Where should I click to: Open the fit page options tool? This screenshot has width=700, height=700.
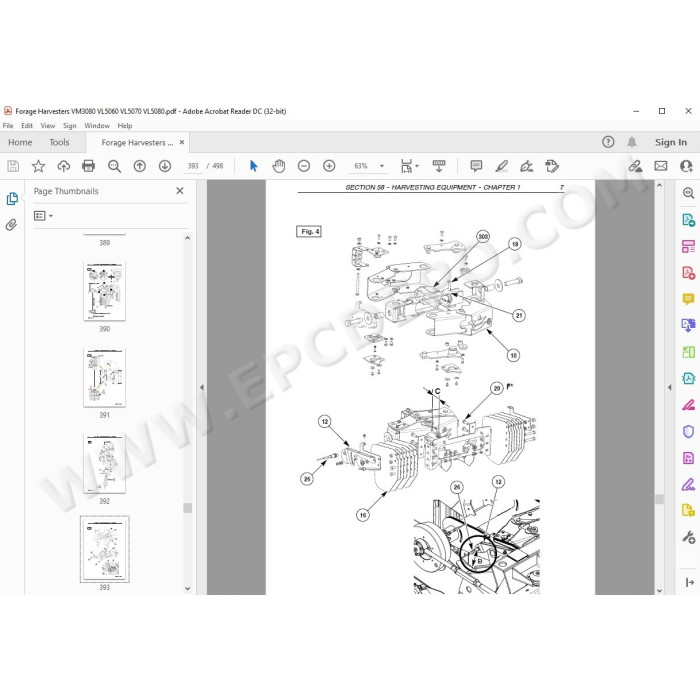tap(409, 166)
